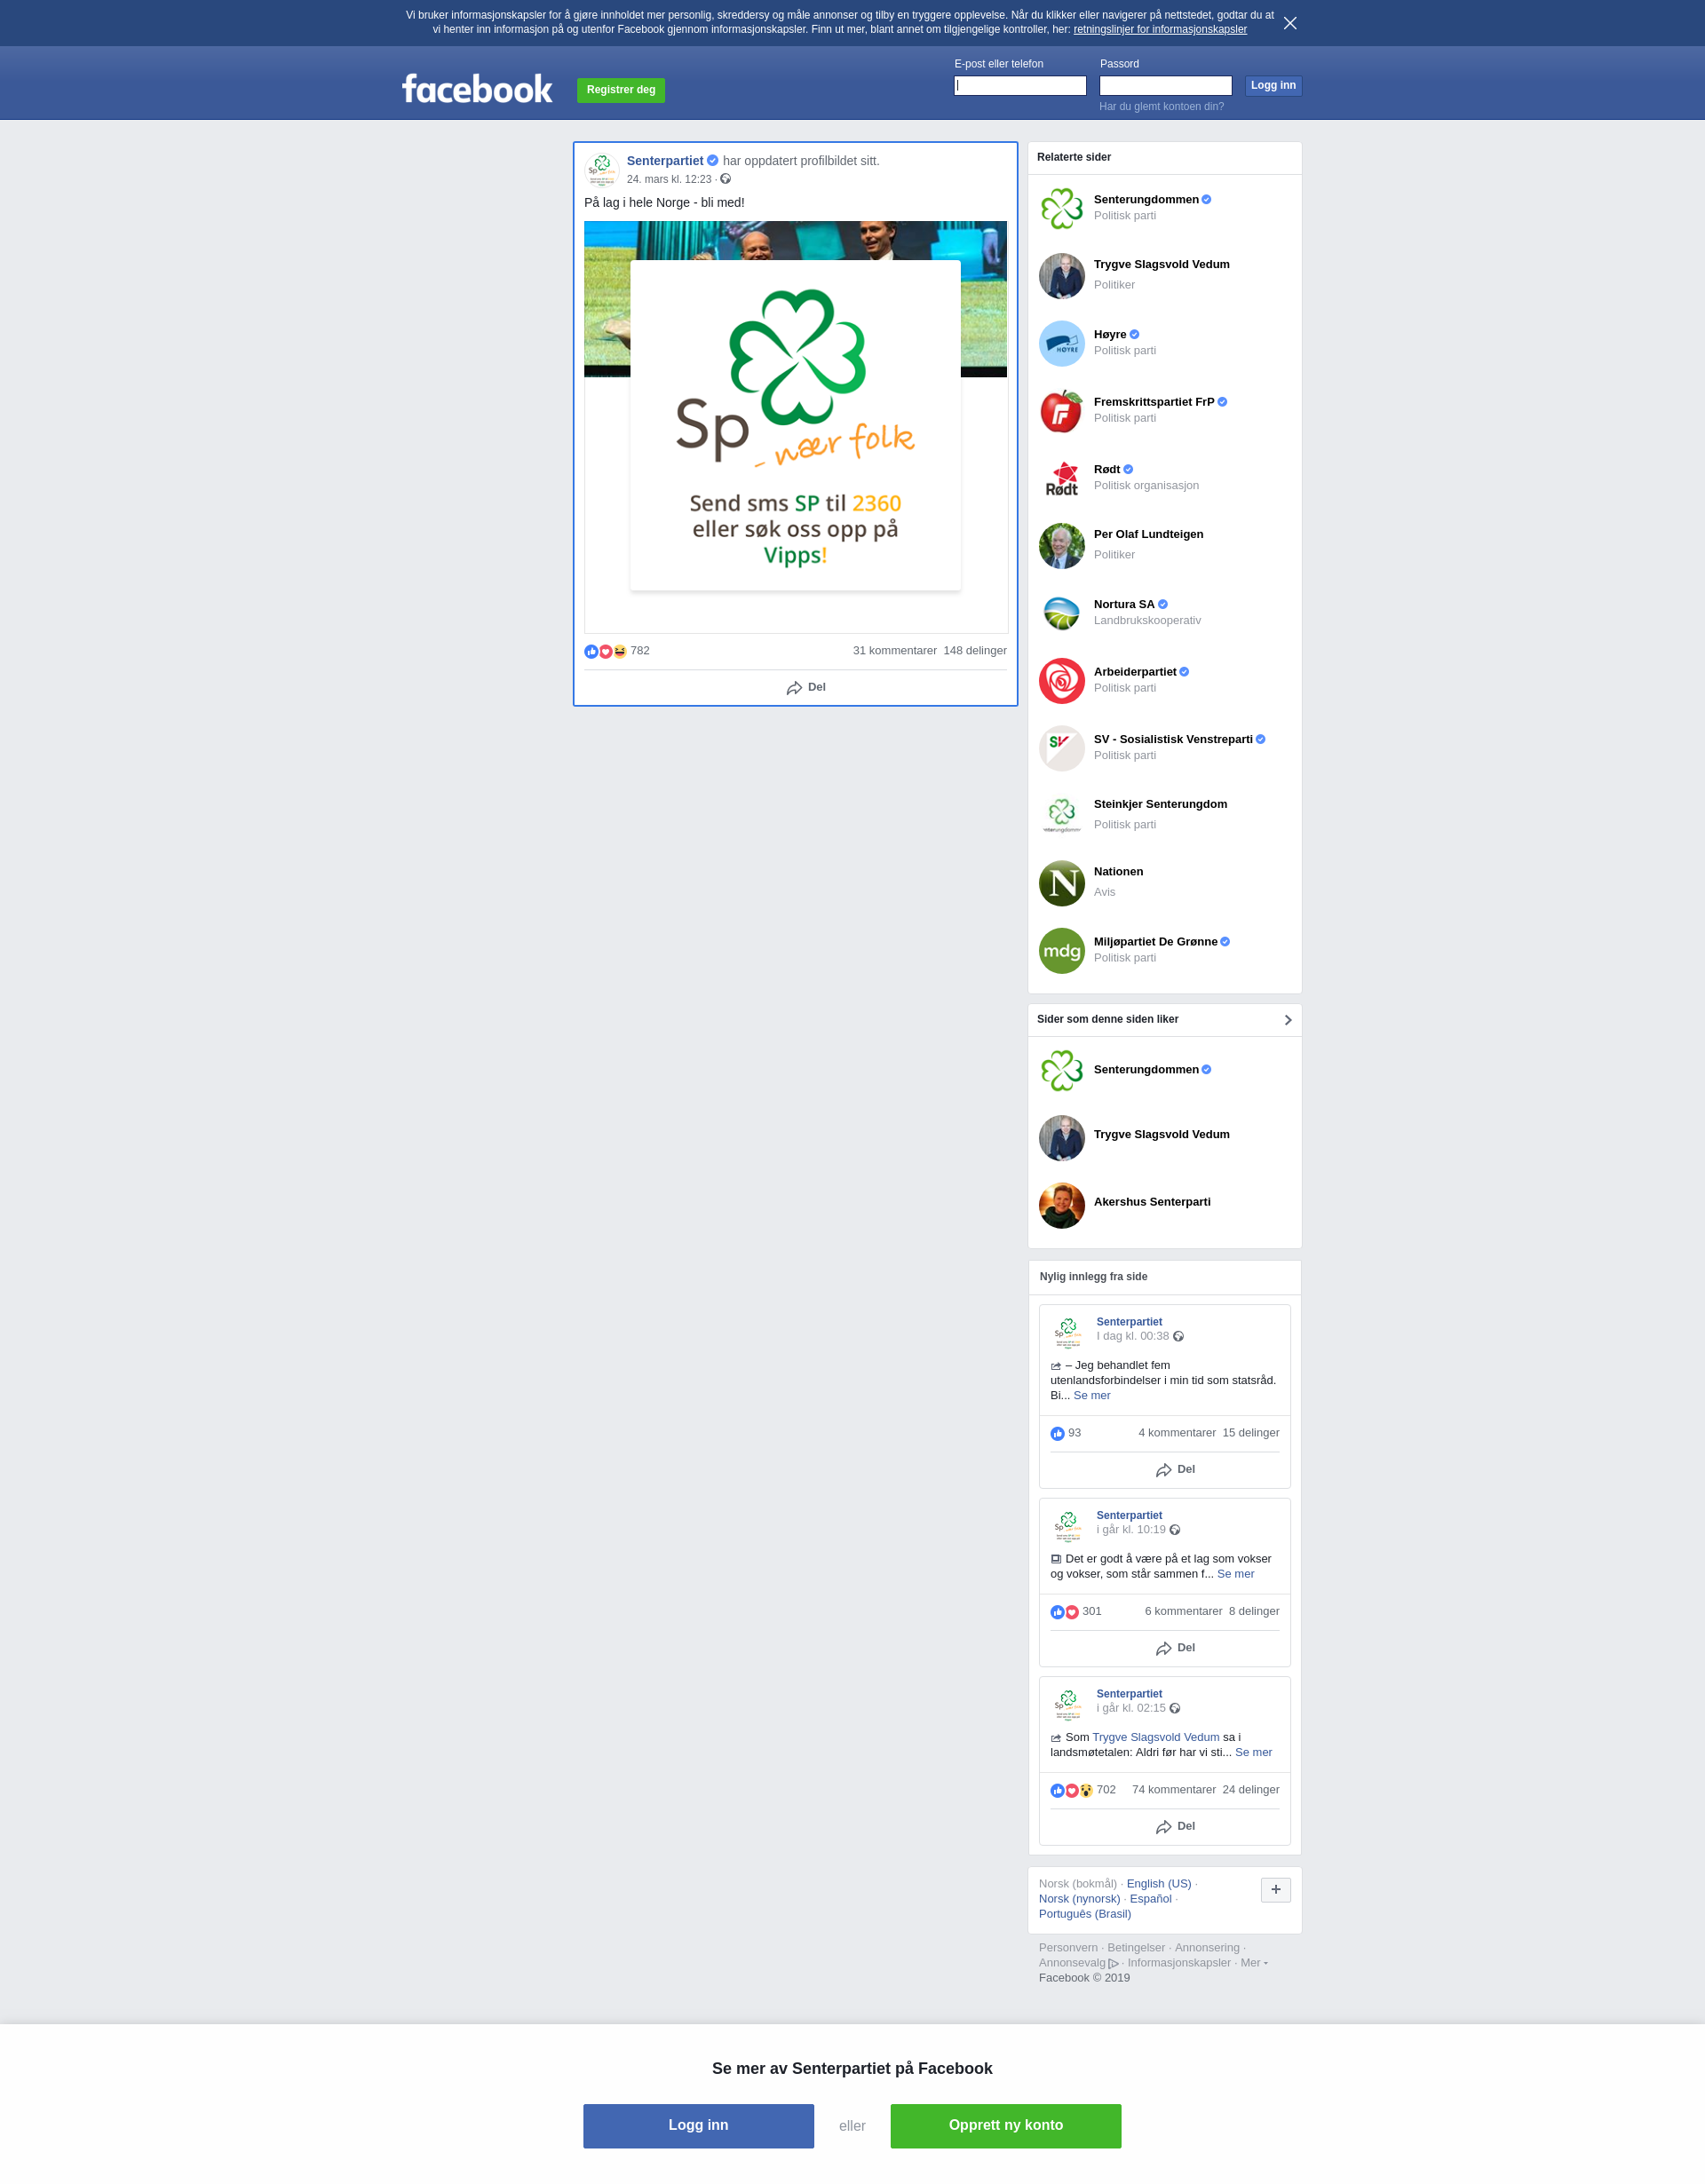Click the Facebook logo in the header
1705x2184 pixels.
[477, 89]
